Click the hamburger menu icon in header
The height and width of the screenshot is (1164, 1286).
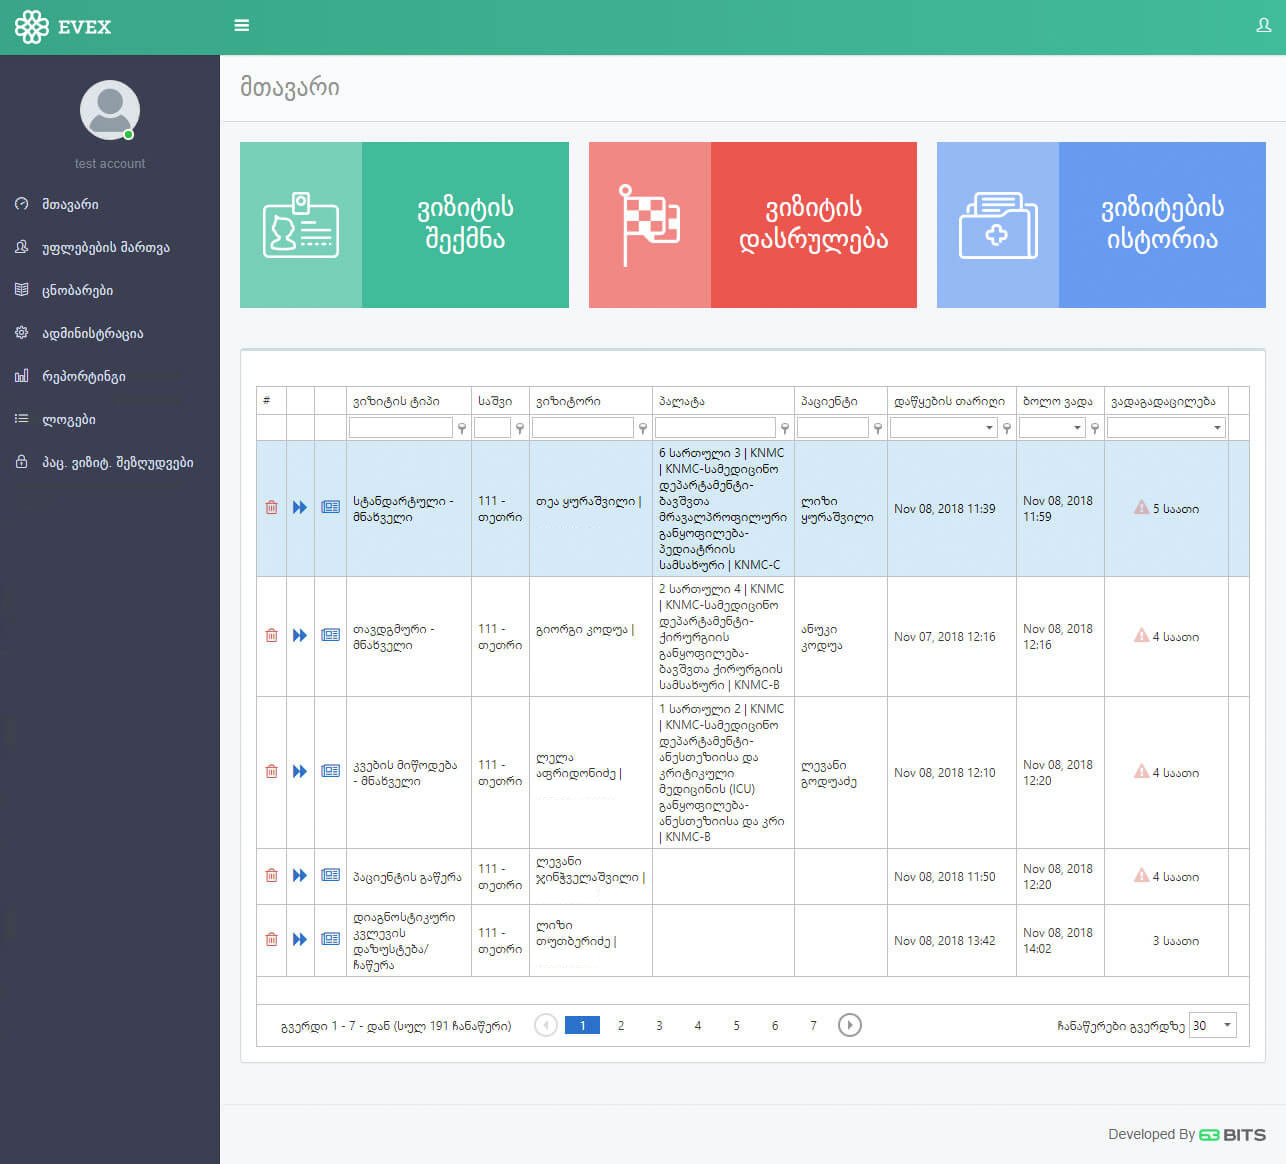(x=242, y=26)
